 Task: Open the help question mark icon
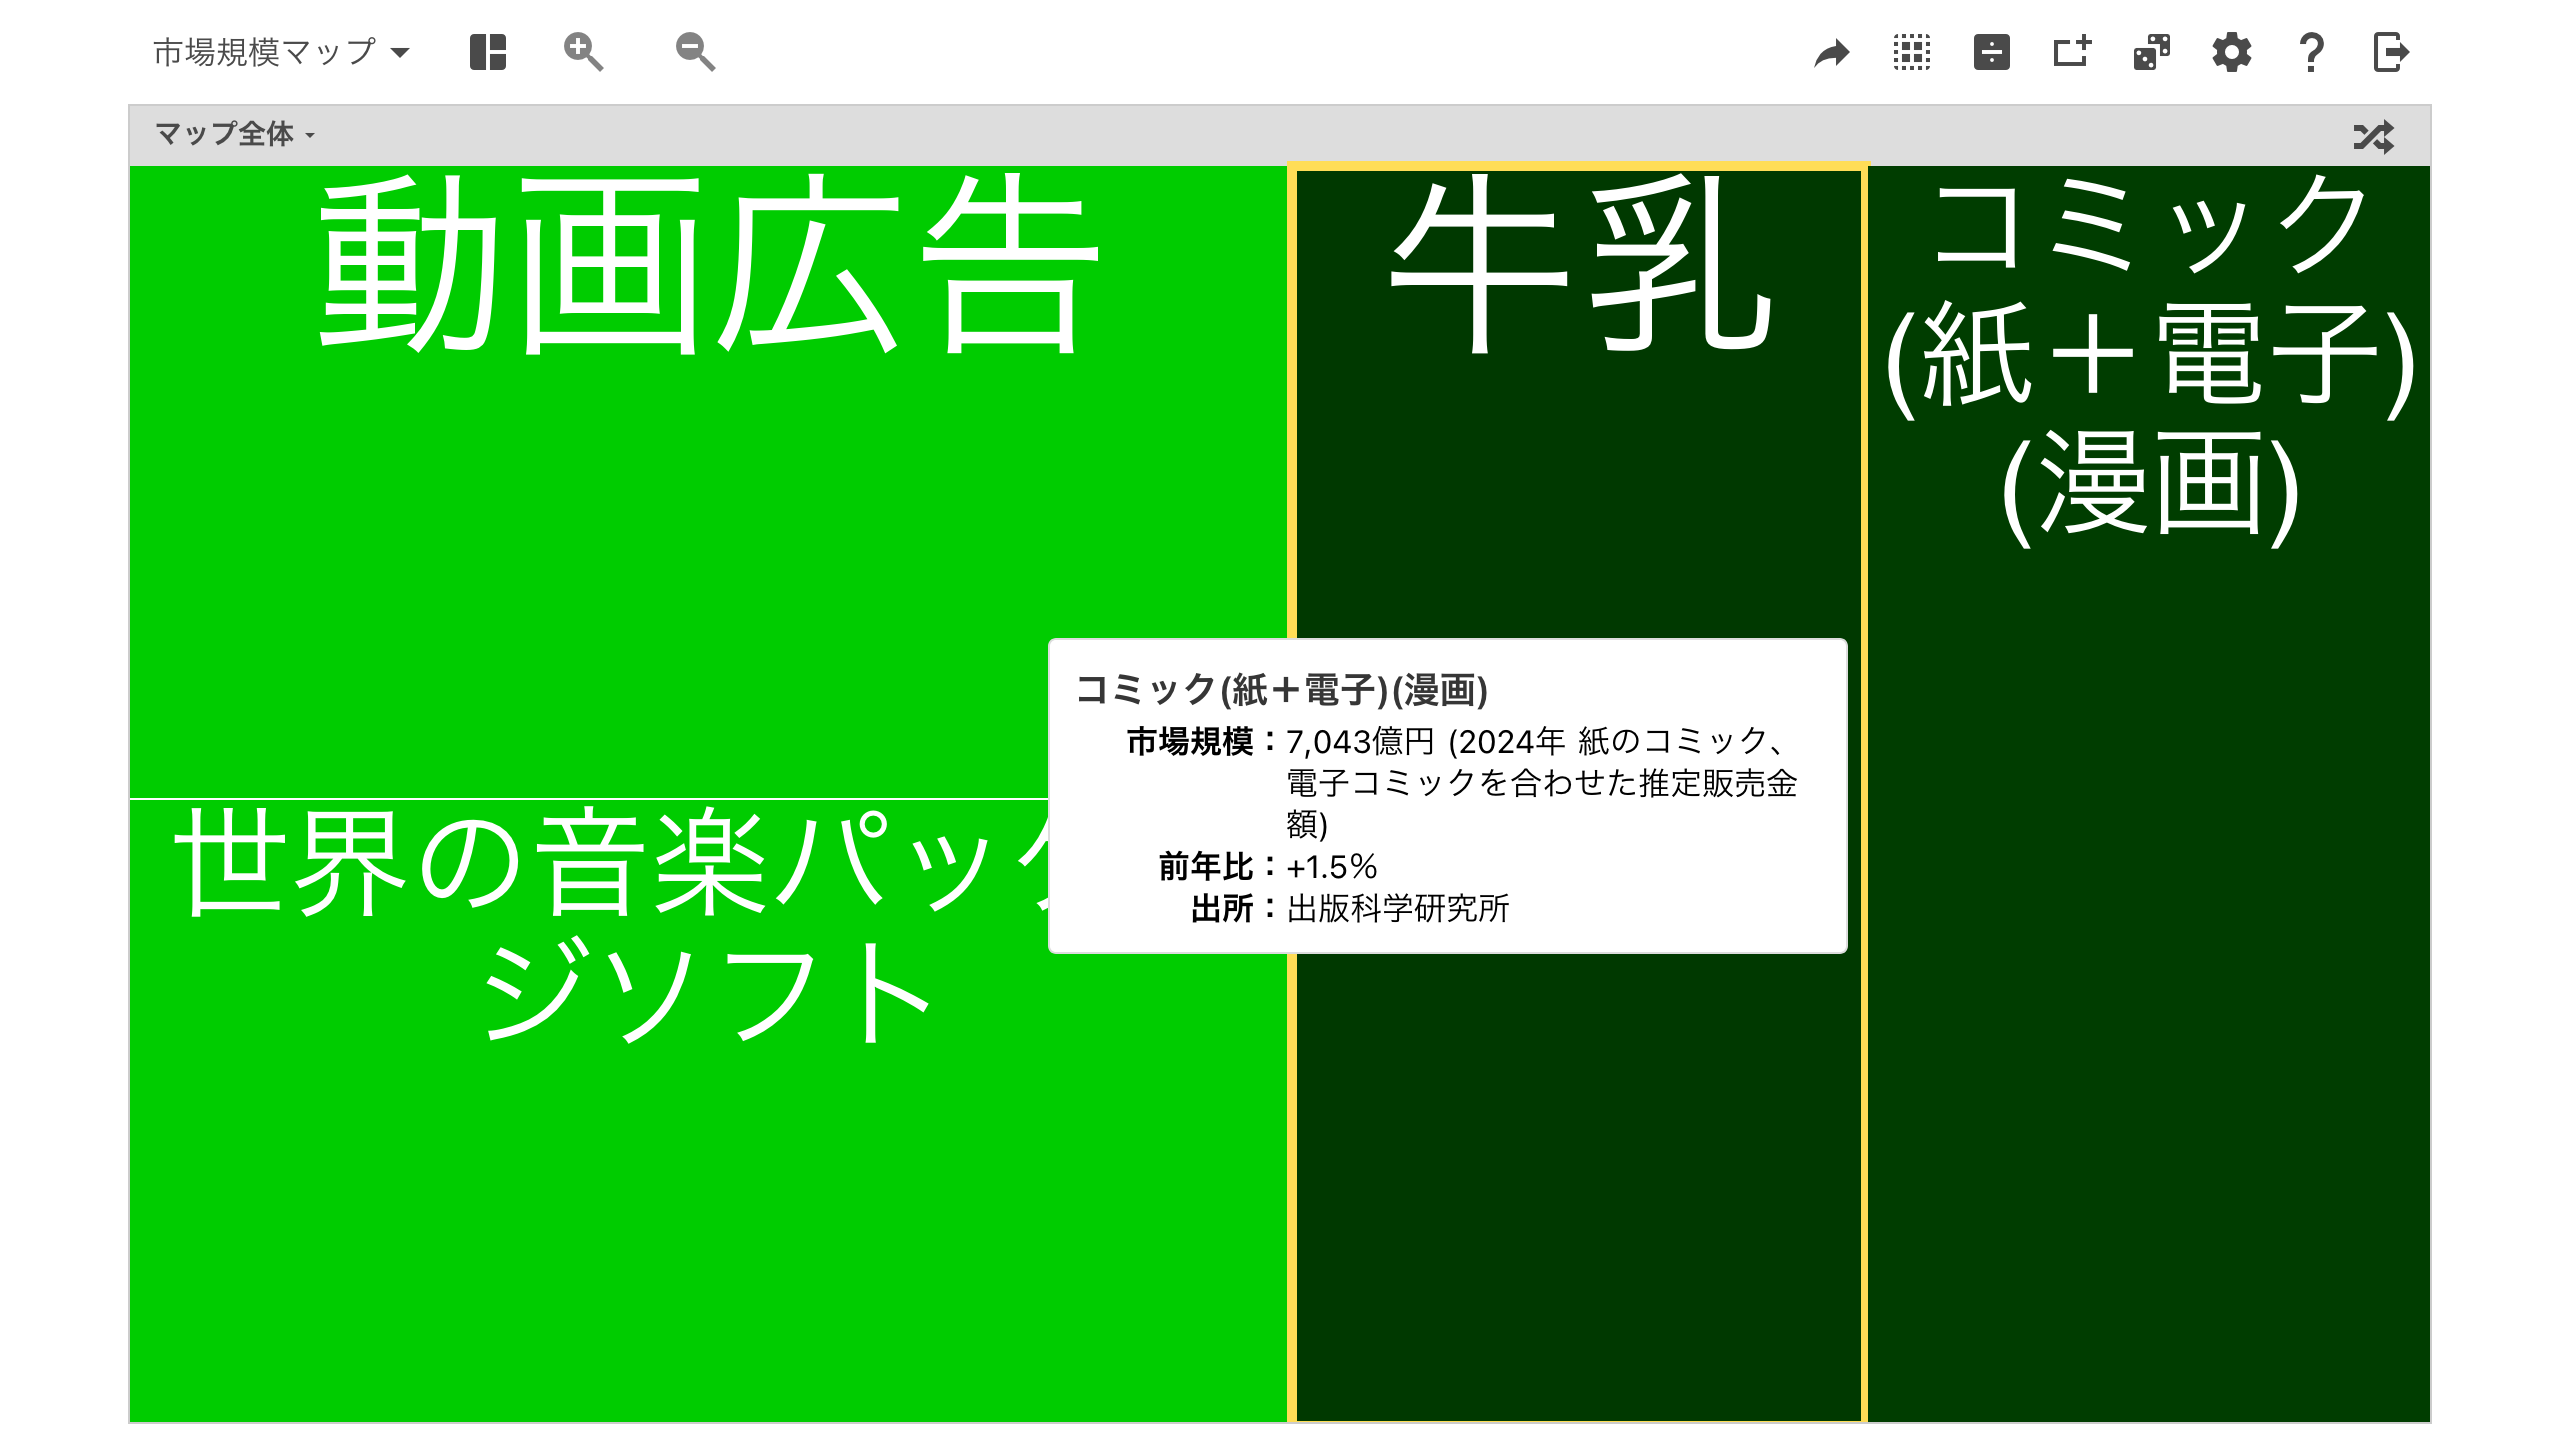[2311, 52]
